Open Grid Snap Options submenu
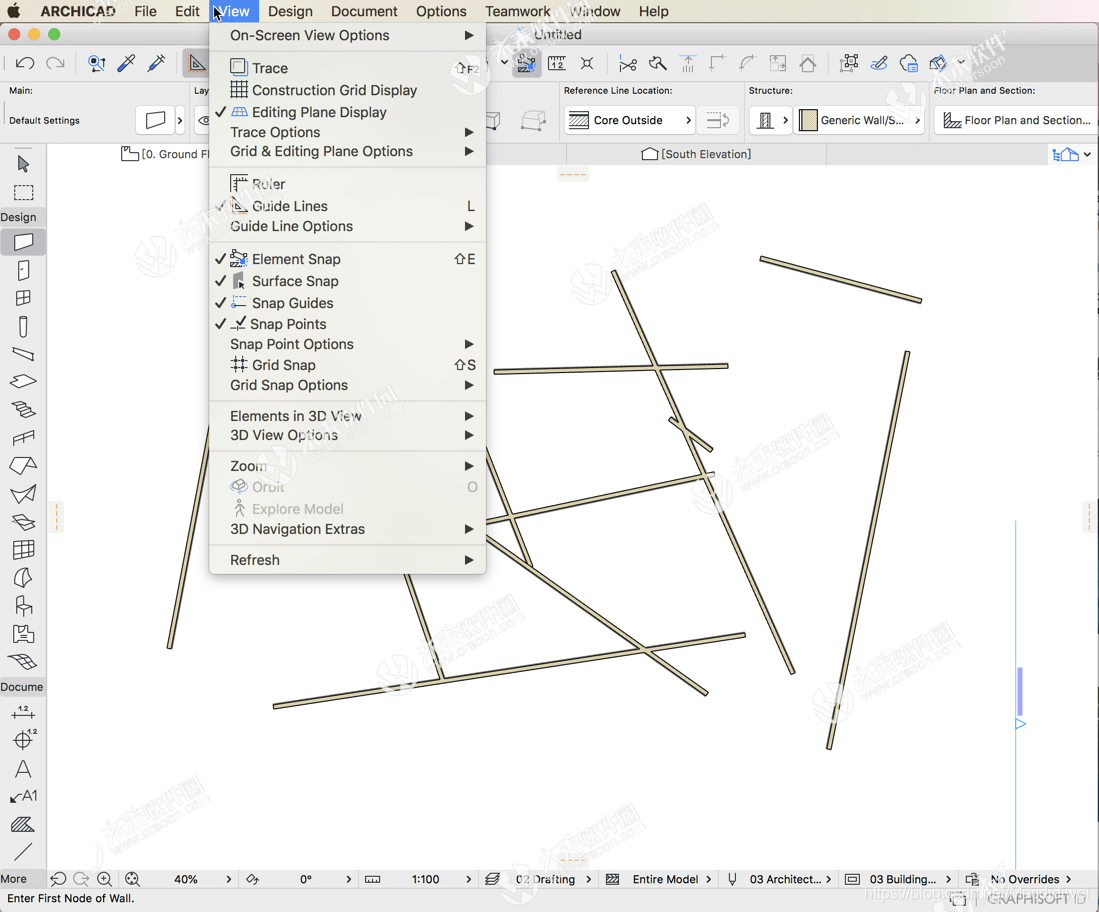The image size is (1099, 912). 347,385
